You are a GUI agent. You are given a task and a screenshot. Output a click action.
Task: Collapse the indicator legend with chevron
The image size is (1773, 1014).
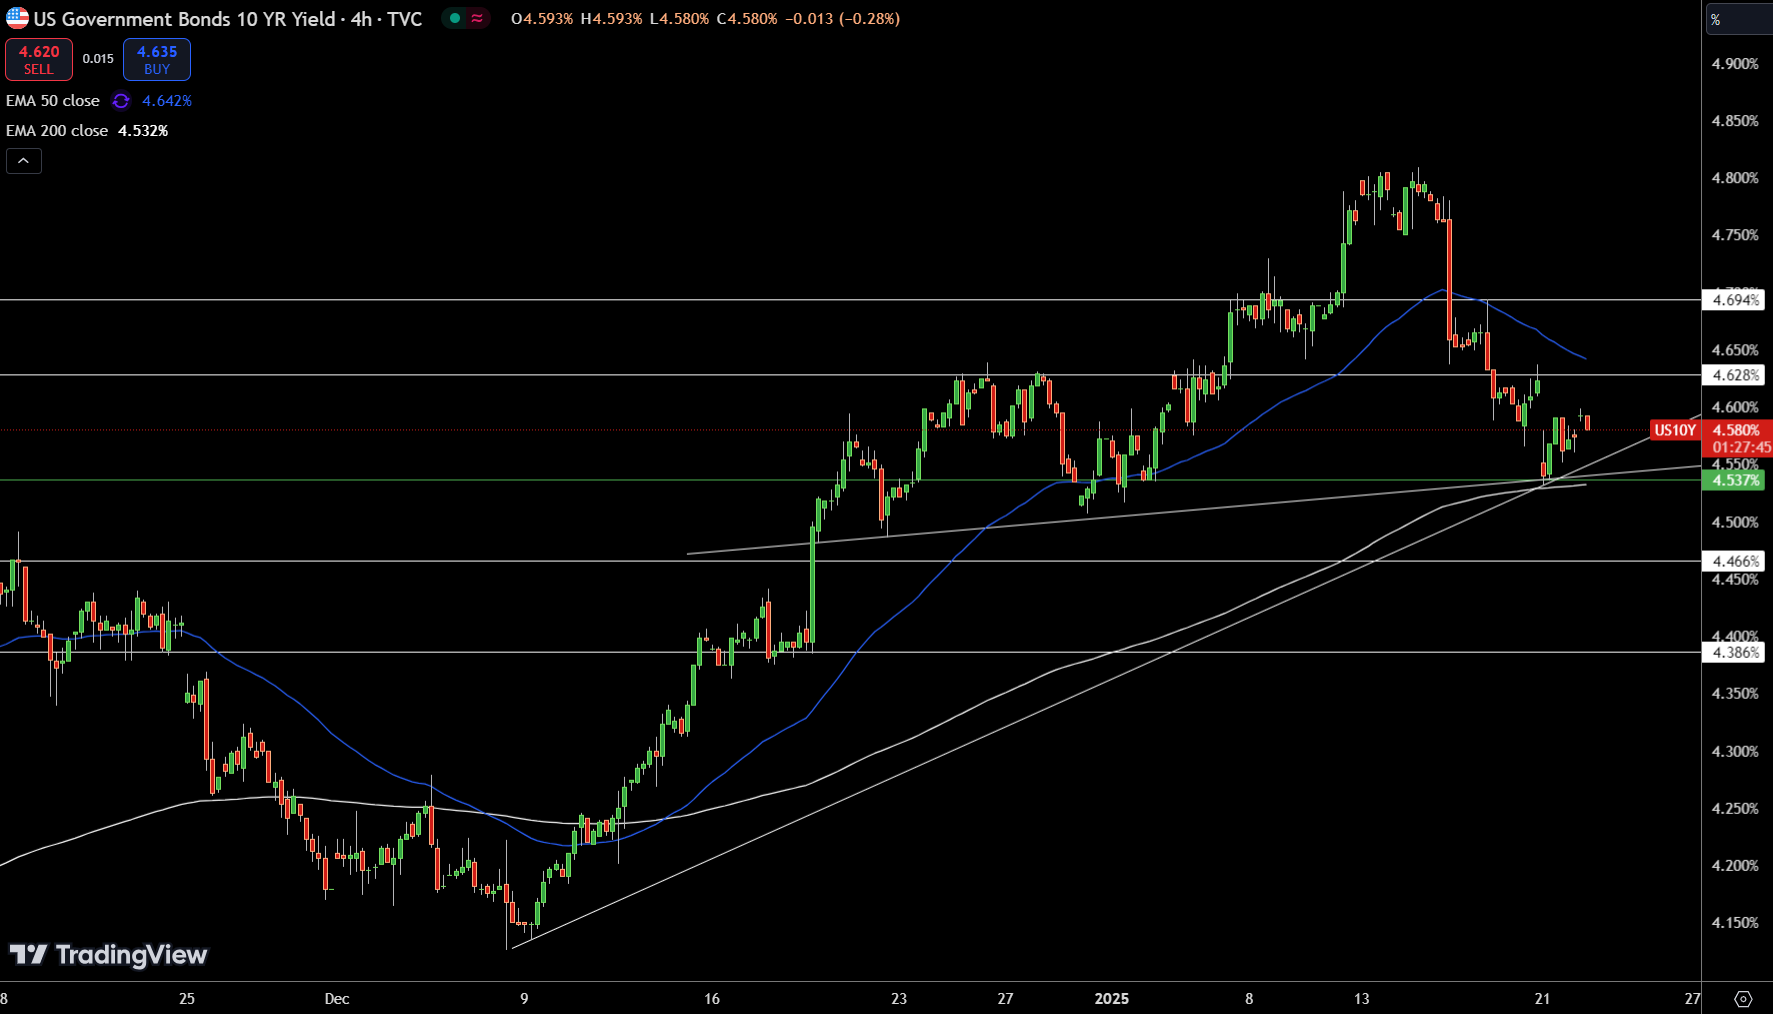pyautogui.click(x=24, y=161)
